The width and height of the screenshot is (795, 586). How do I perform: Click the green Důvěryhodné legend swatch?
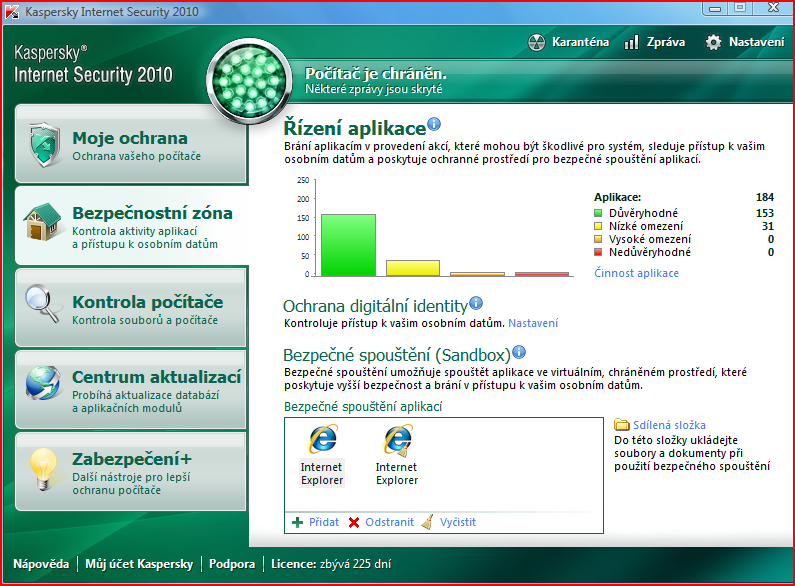coord(598,213)
